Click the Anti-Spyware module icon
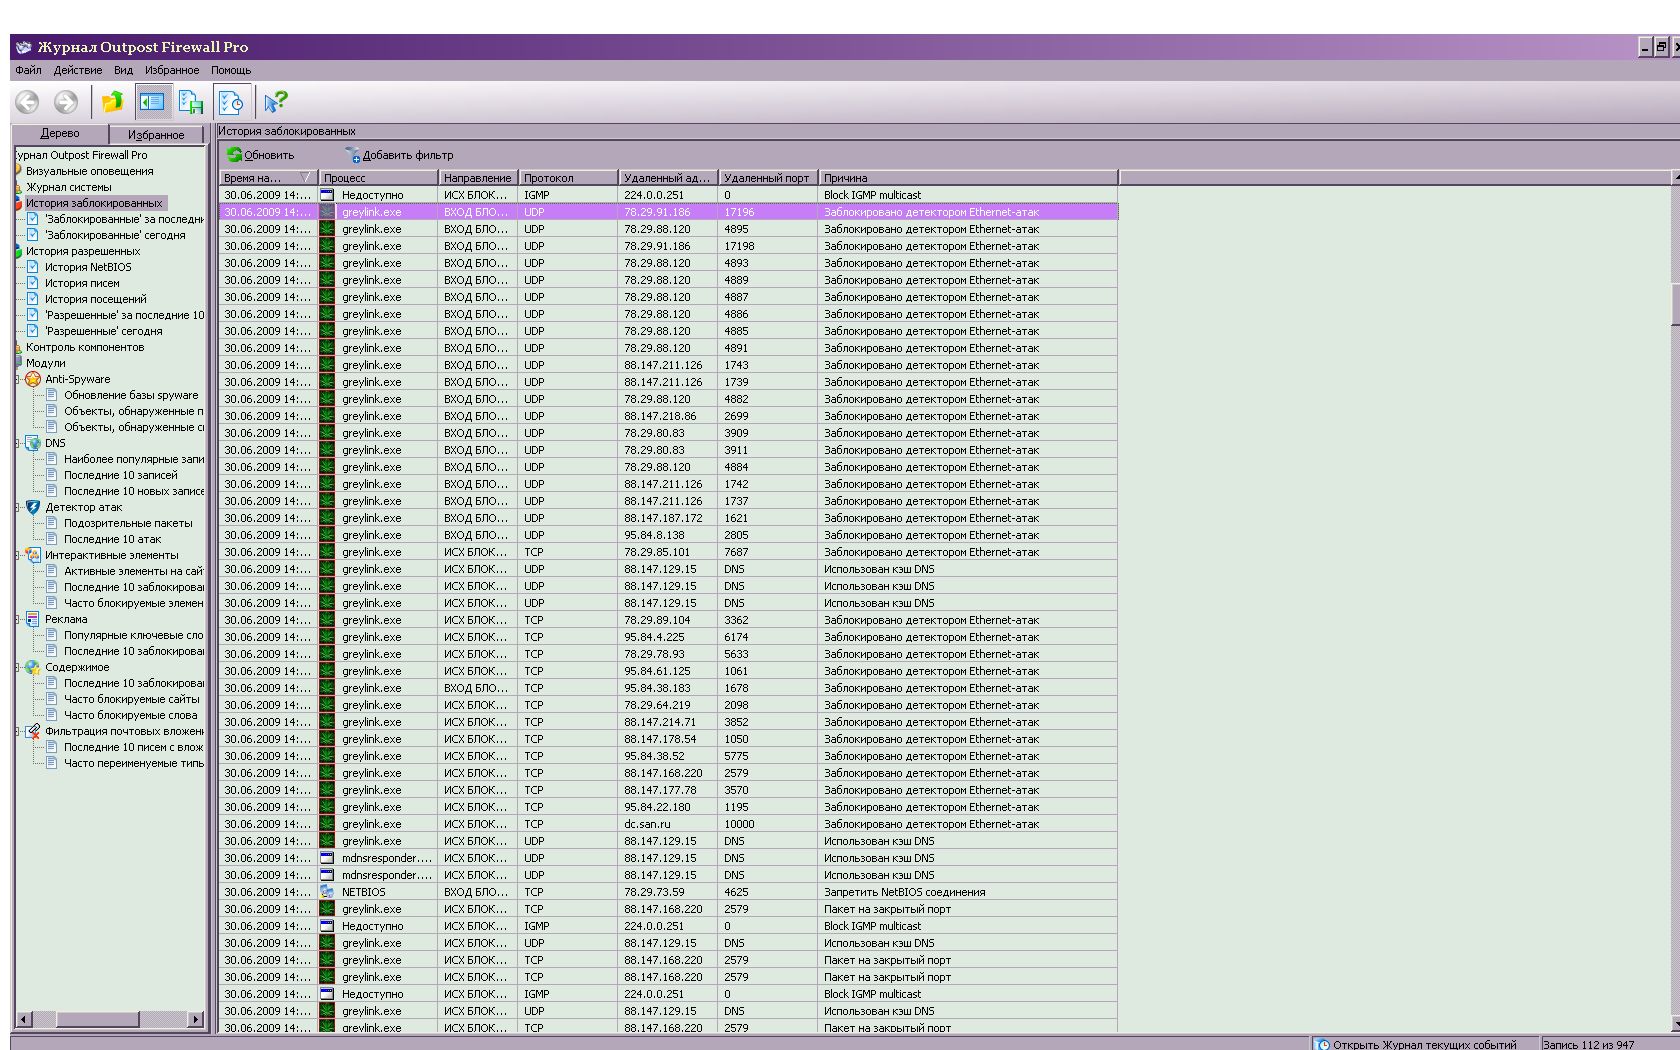The image size is (1680, 1050). click(x=33, y=379)
